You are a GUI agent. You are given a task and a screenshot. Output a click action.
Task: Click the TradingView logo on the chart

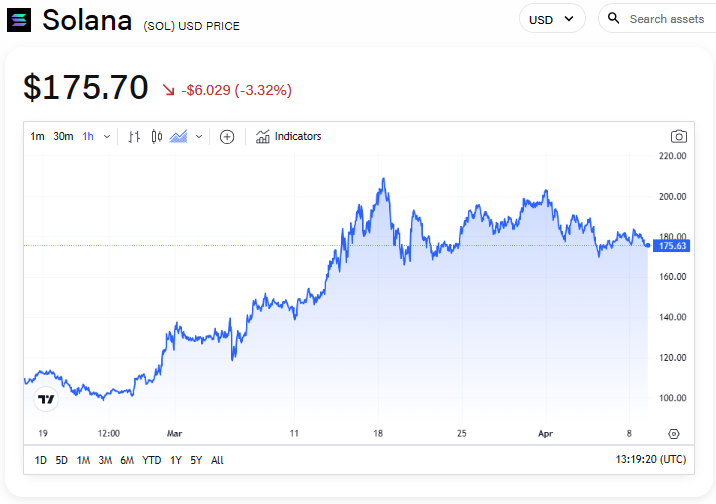click(46, 400)
